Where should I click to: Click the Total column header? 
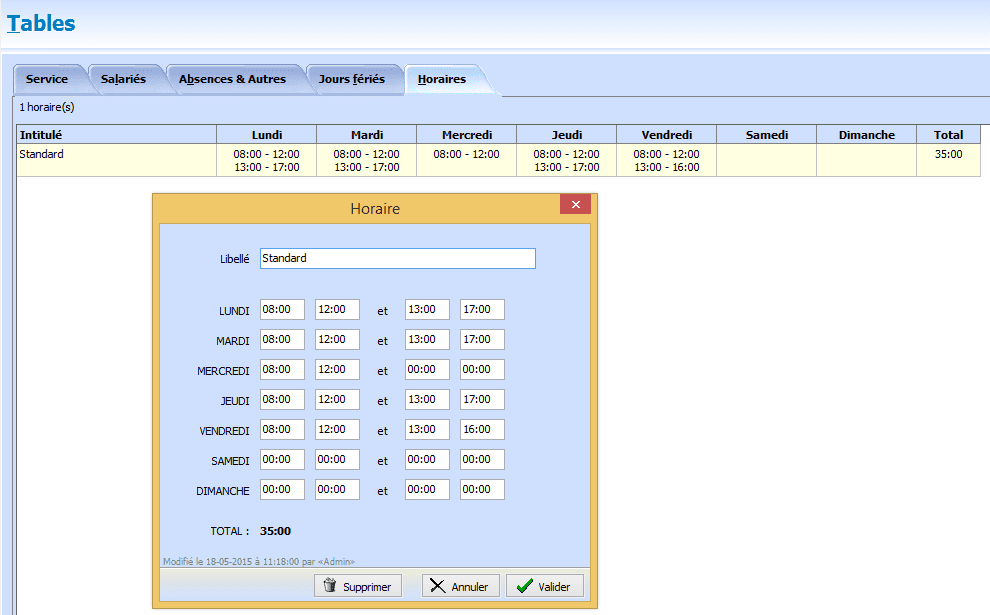click(948, 135)
